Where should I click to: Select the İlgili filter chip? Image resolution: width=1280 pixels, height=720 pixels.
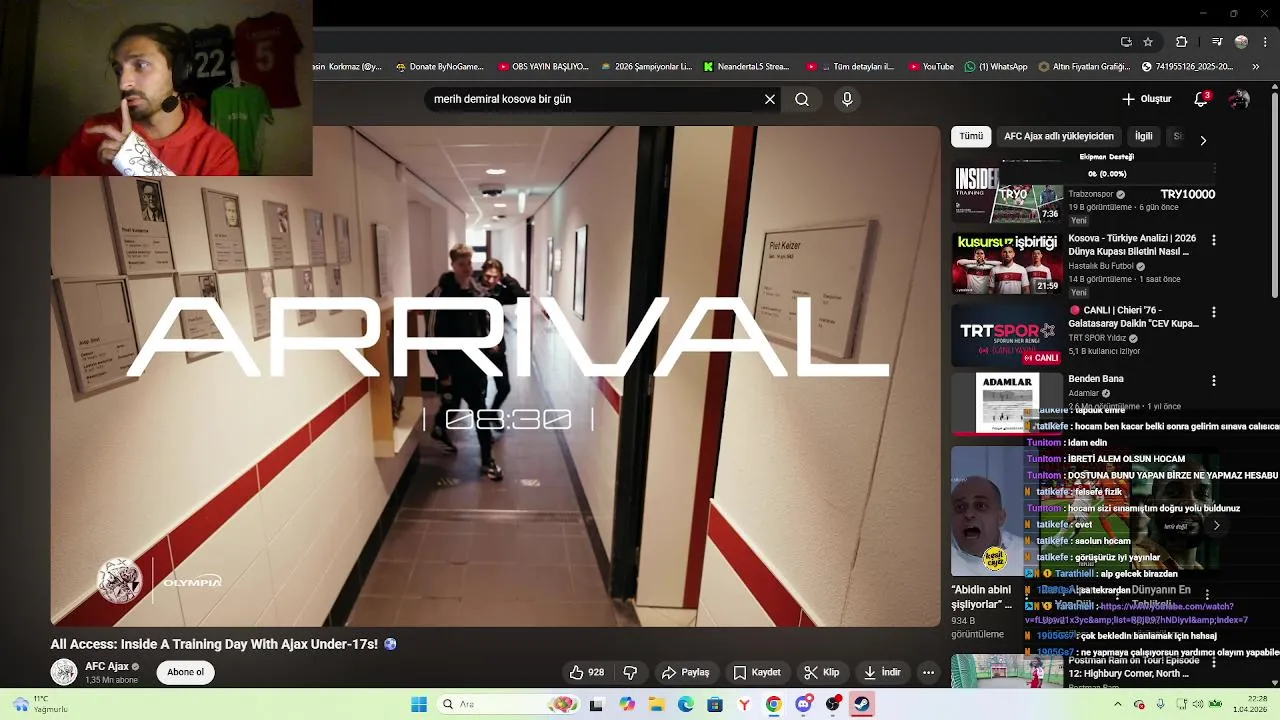click(x=1144, y=136)
